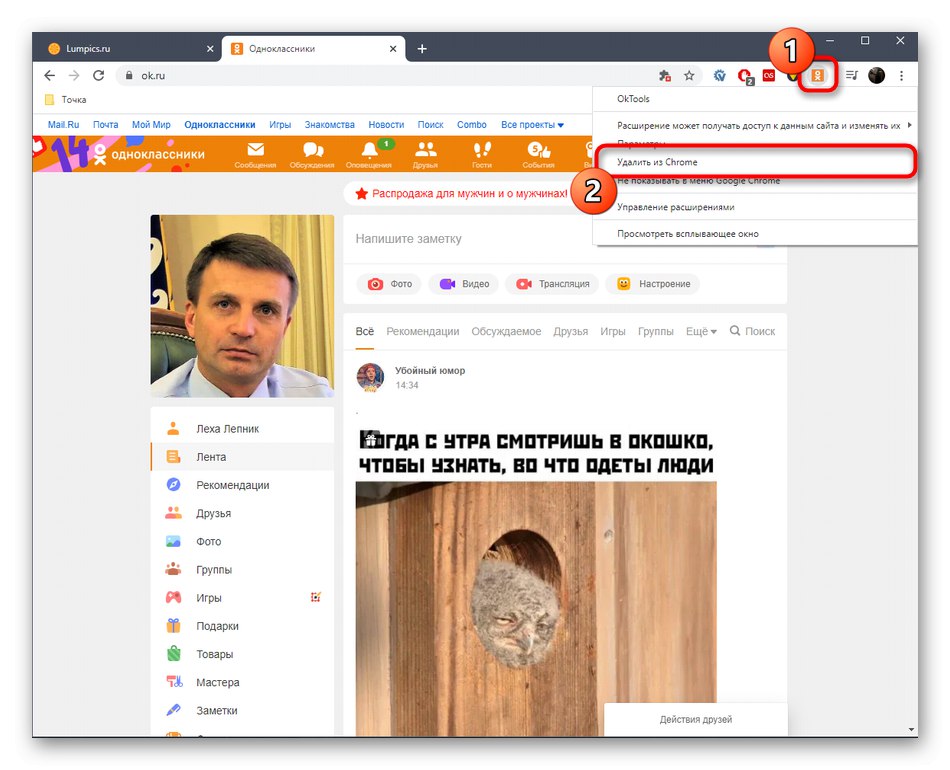
Task: Expand the Ещё filter dropdown
Action: pos(698,331)
